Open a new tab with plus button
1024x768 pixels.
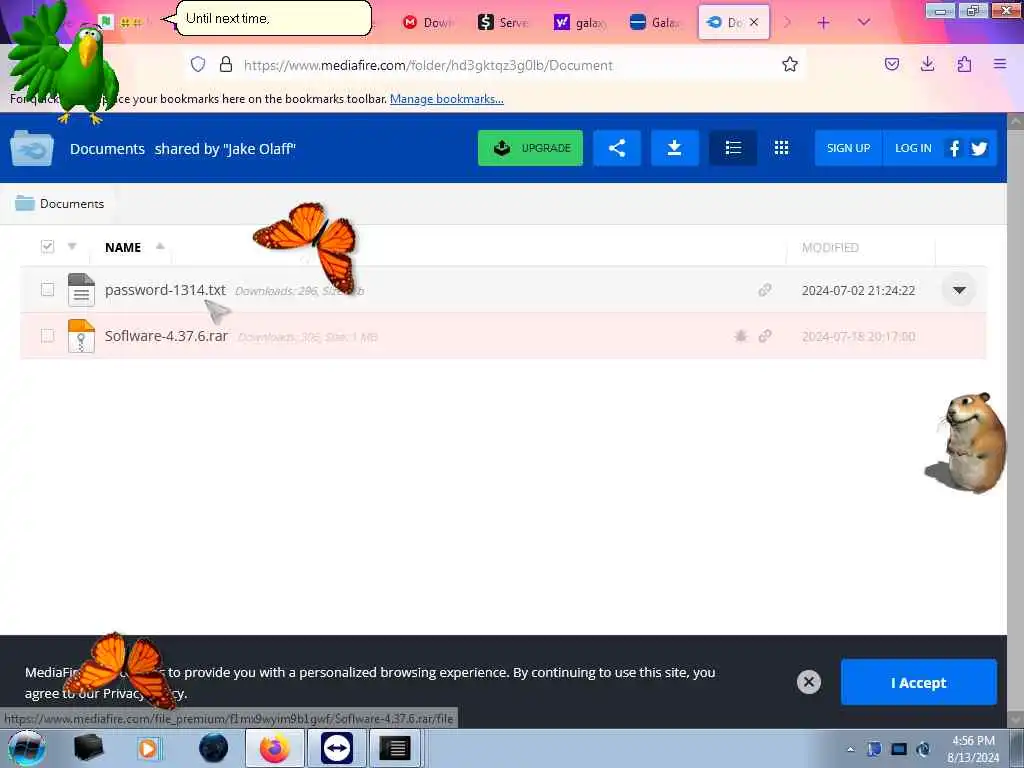(x=824, y=23)
